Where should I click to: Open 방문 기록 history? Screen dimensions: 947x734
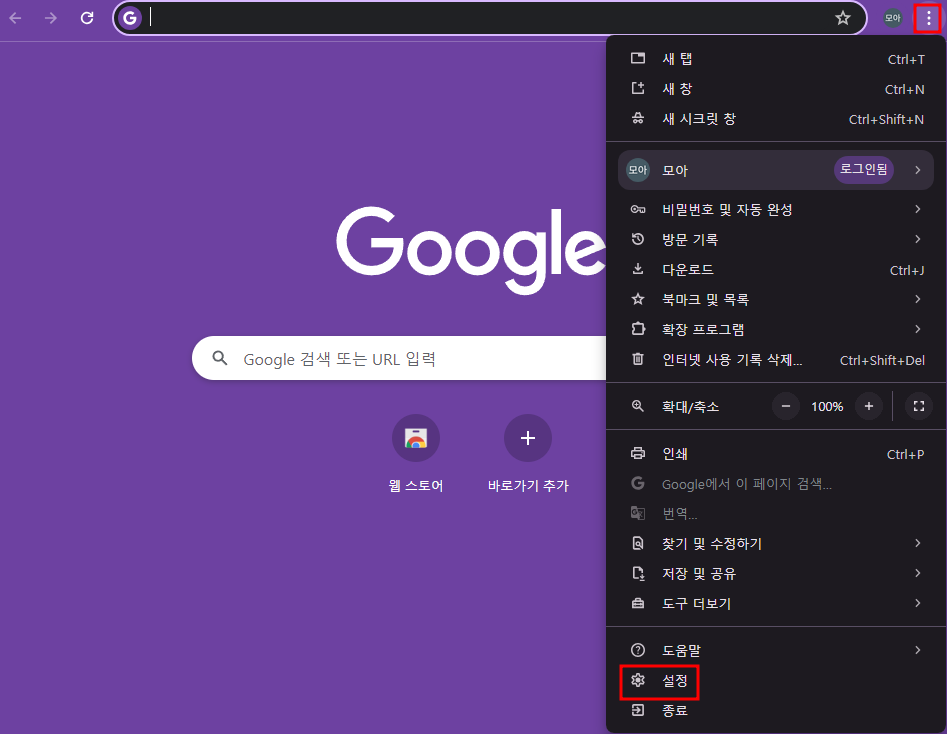coord(776,239)
